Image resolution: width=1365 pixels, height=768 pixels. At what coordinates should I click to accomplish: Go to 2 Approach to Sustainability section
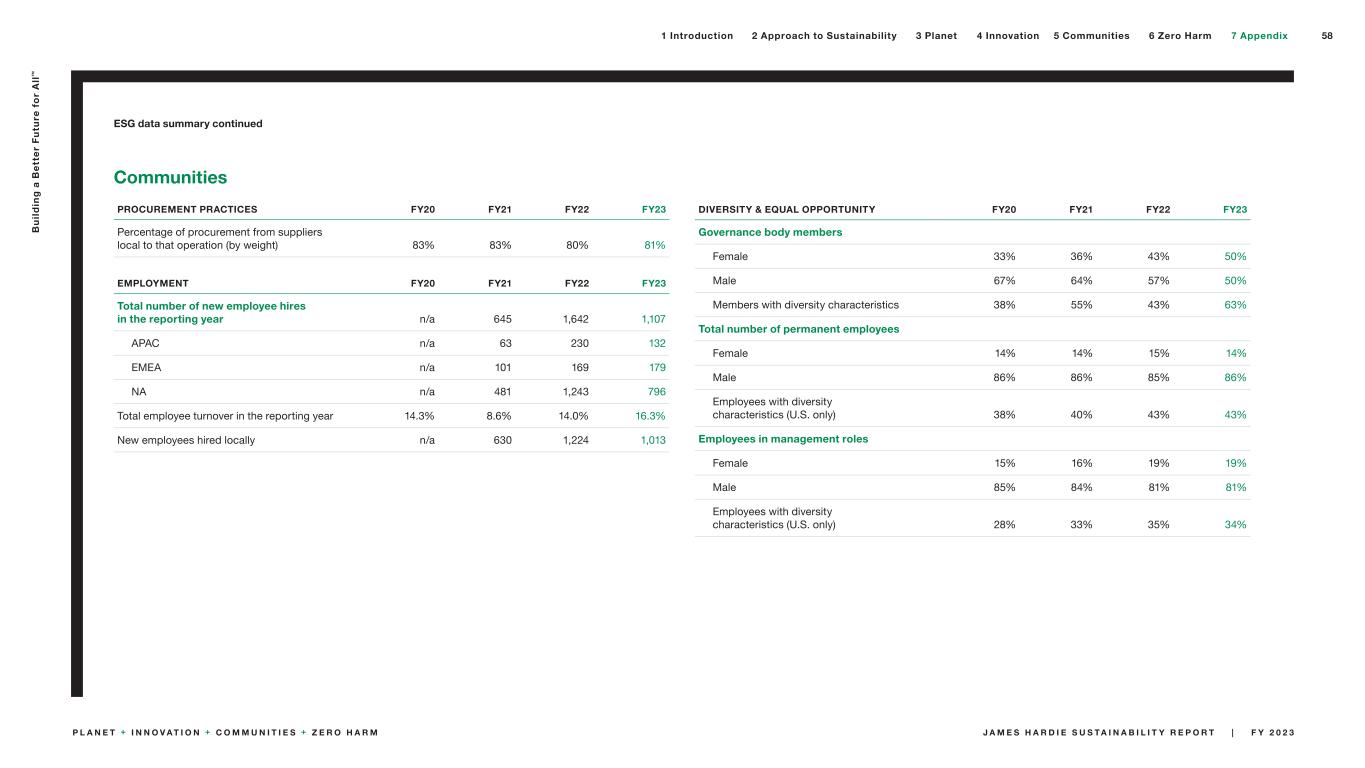[x=823, y=36]
